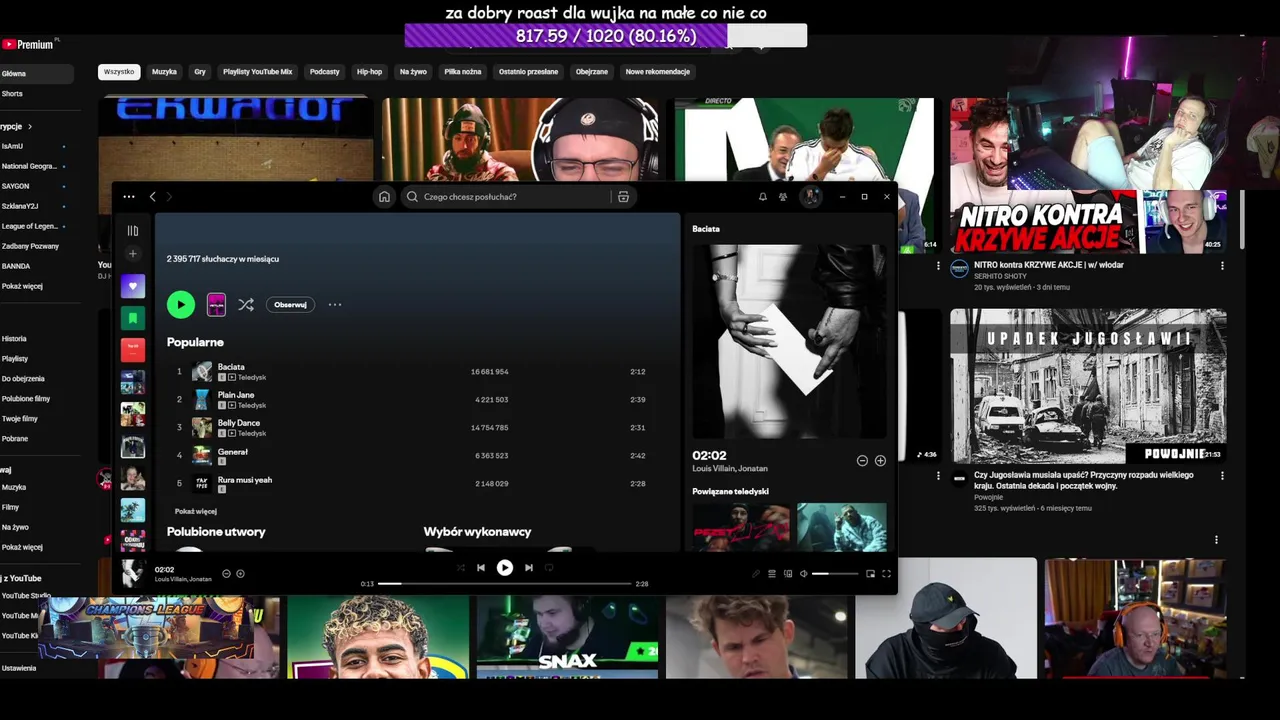Go to the Spotify home screen
This screenshot has height=720, width=1280.
(384, 197)
